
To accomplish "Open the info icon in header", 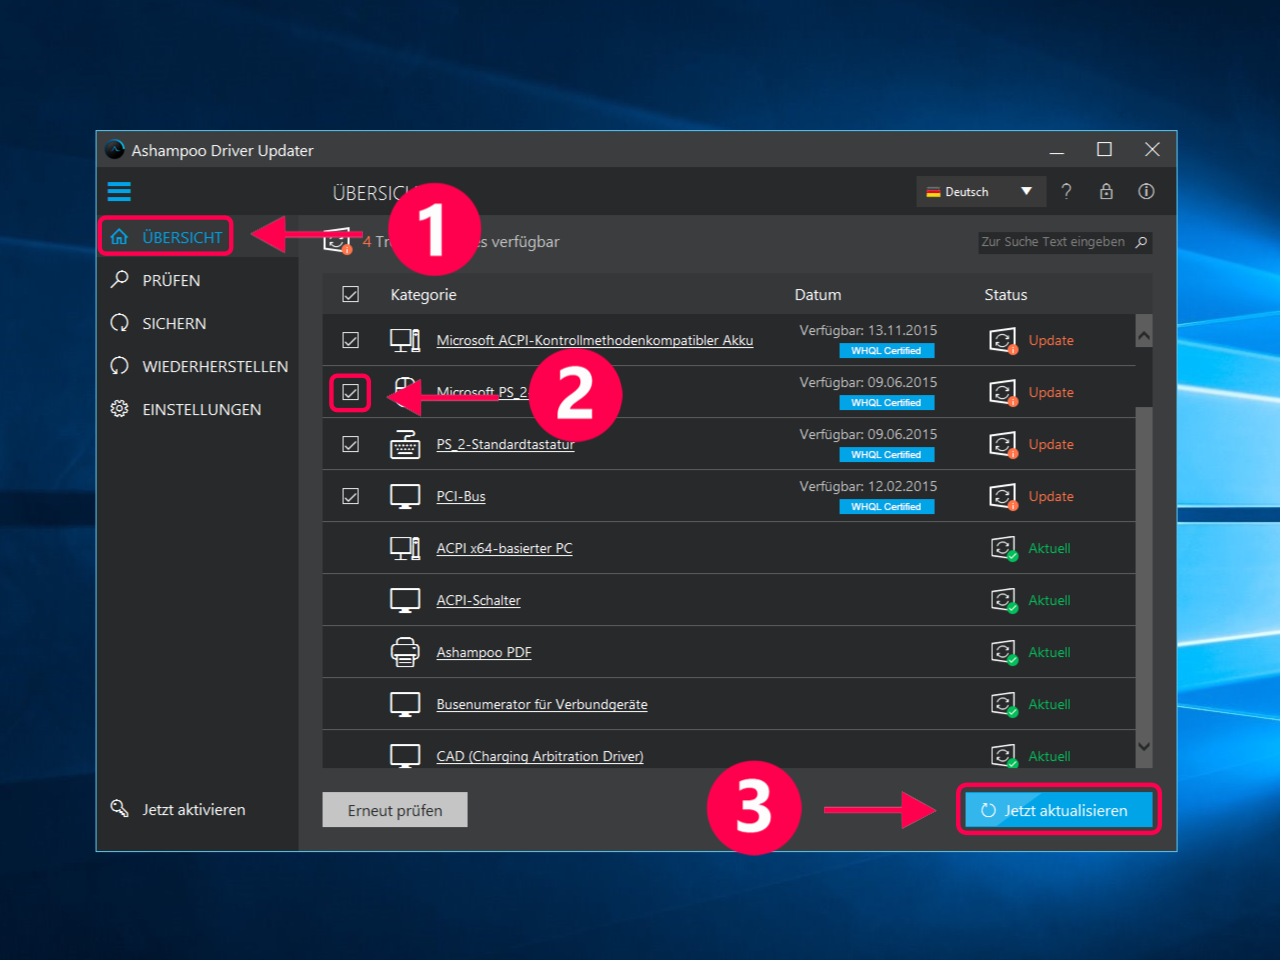I will click(x=1146, y=191).
